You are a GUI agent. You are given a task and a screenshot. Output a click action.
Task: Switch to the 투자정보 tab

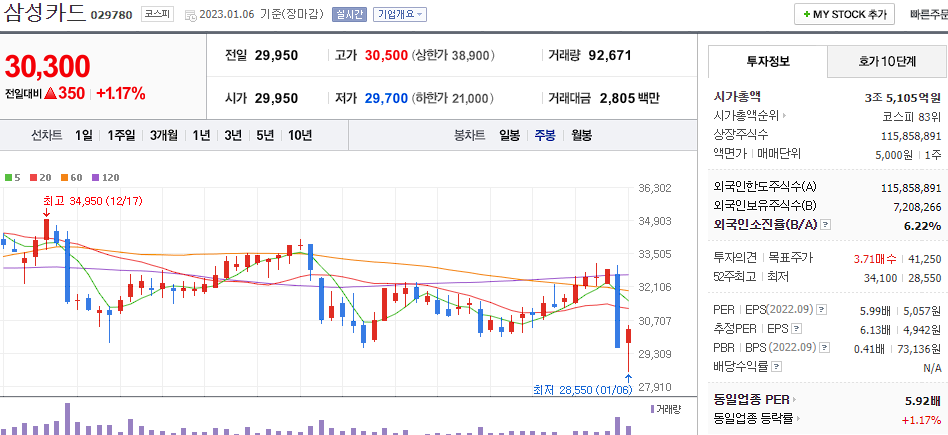point(768,61)
